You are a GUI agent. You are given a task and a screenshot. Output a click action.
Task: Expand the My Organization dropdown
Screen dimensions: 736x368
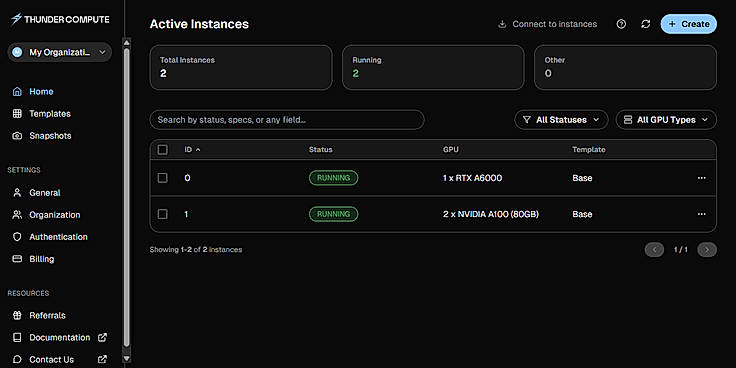(x=60, y=52)
